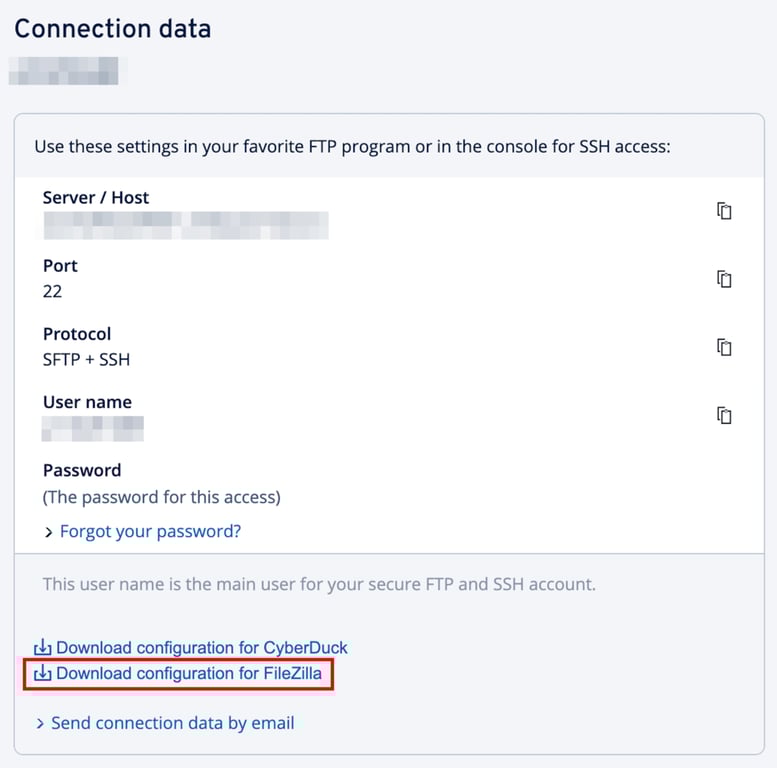Screen dimensions: 777x768
Task: Download configuration for CyberDuck
Action: (202, 648)
